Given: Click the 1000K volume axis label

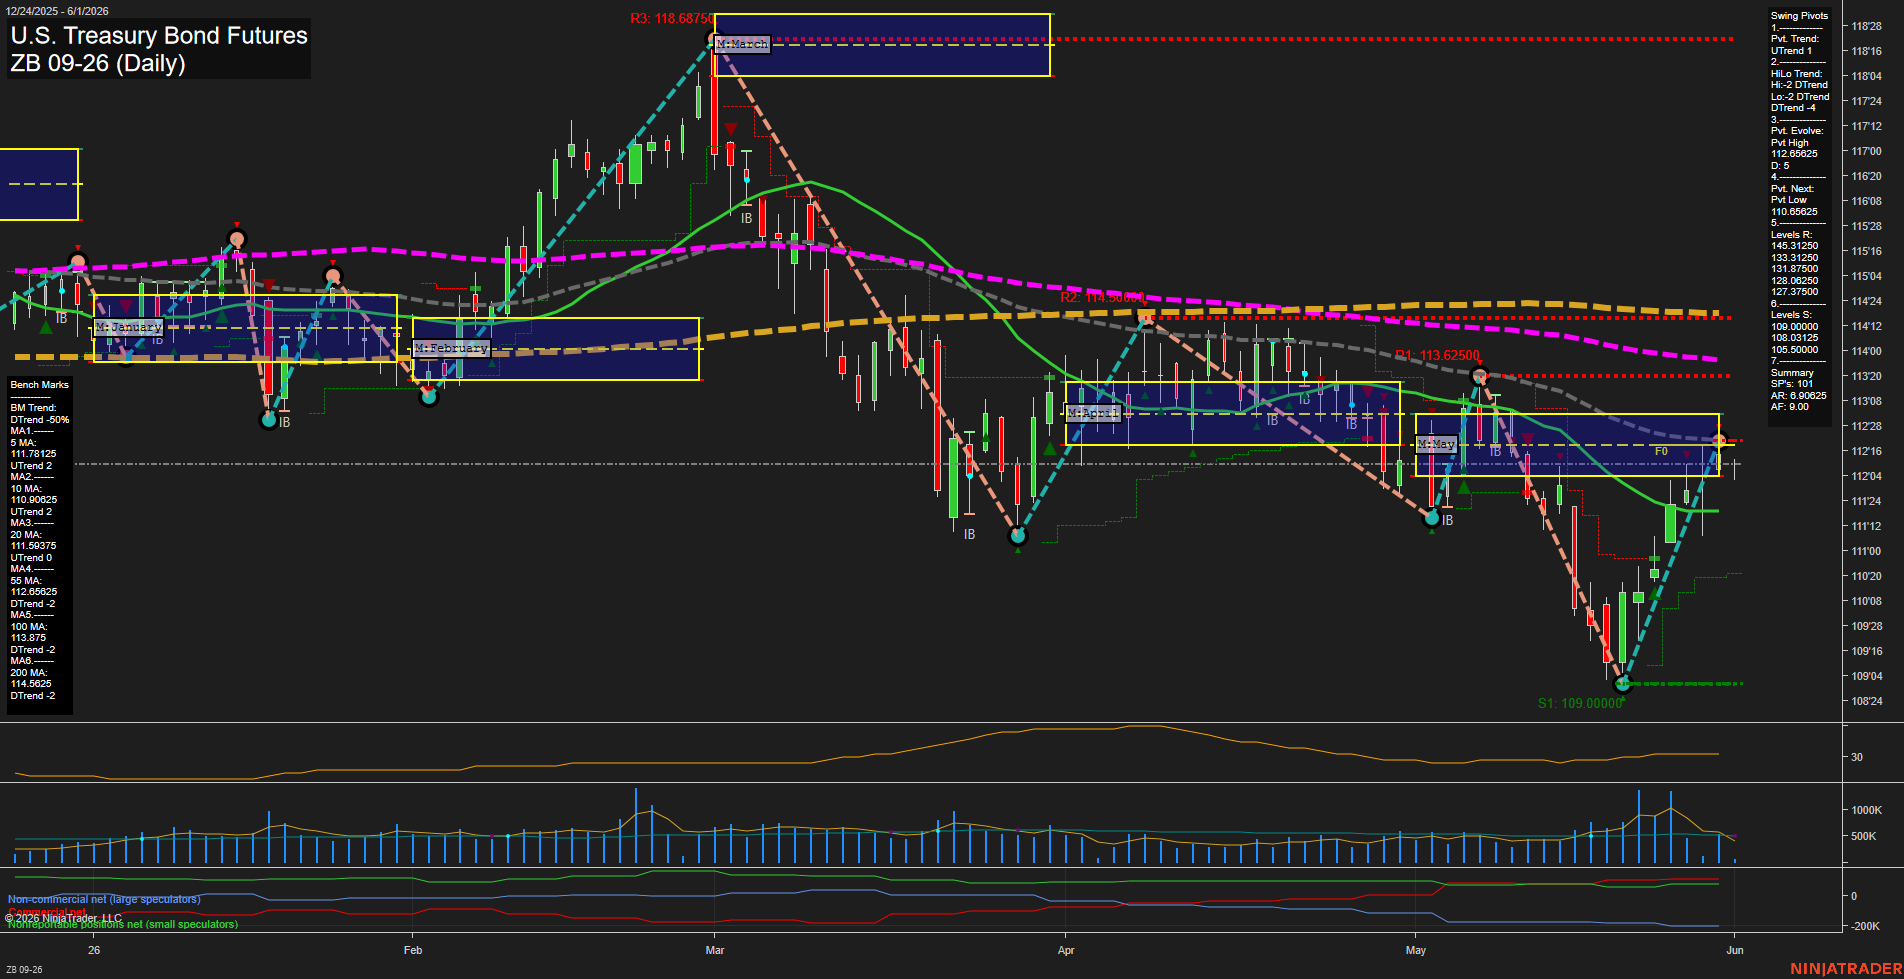Looking at the screenshot, I should [1867, 811].
